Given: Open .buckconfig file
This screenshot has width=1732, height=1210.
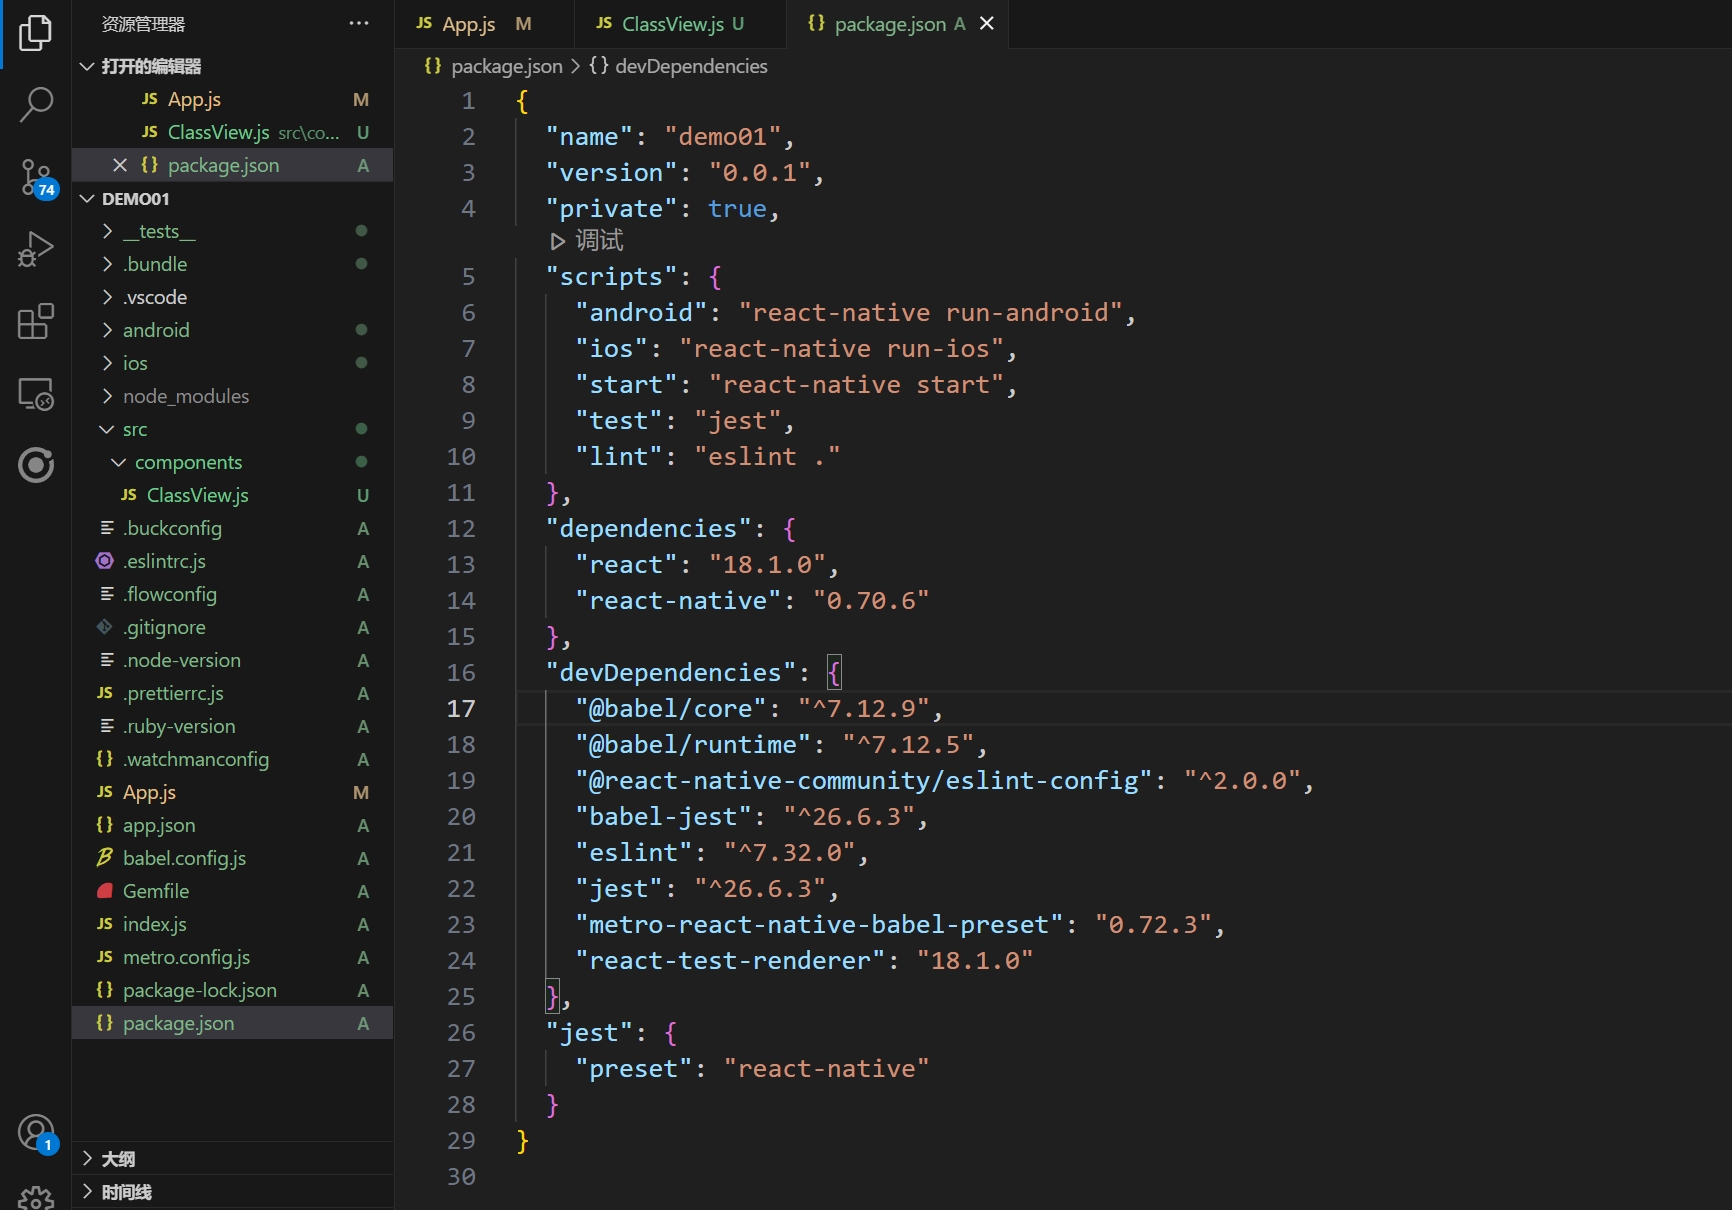Looking at the screenshot, I should click(x=232, y=528).
